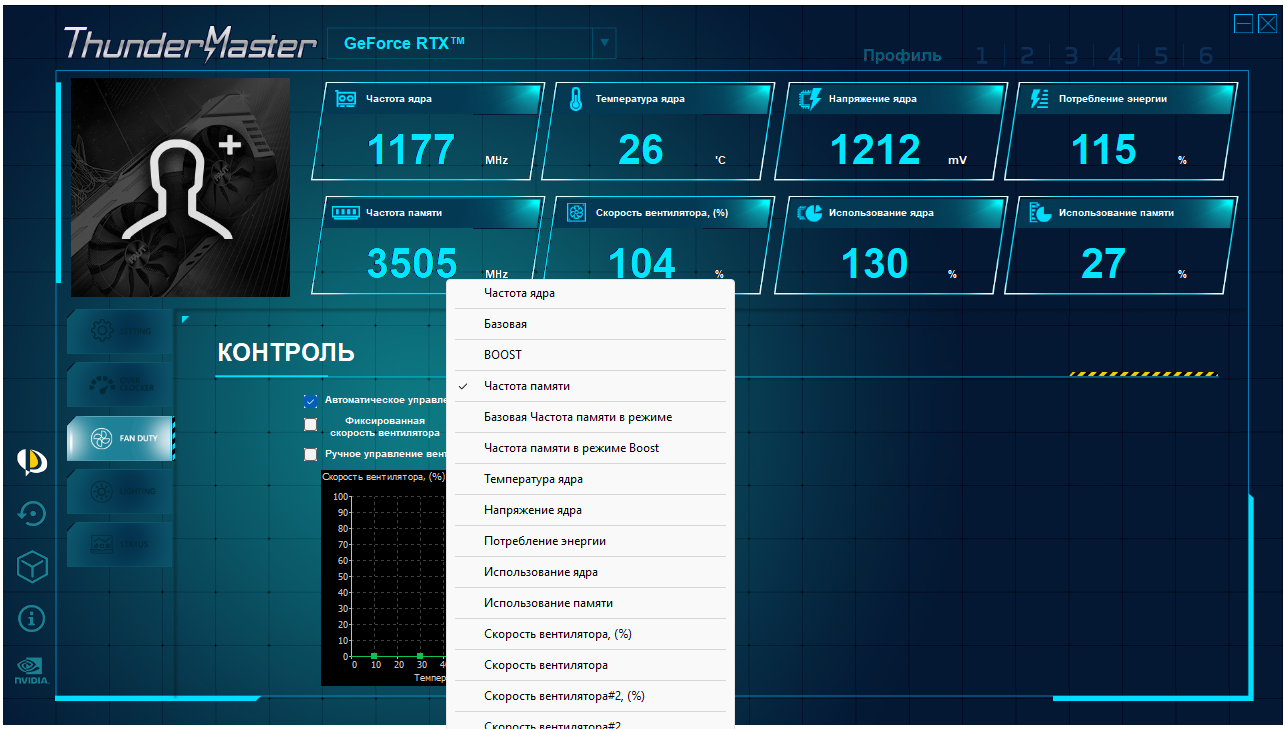Select profile 5
This screenshot has height=729, width=1285.
(1160, 56)
